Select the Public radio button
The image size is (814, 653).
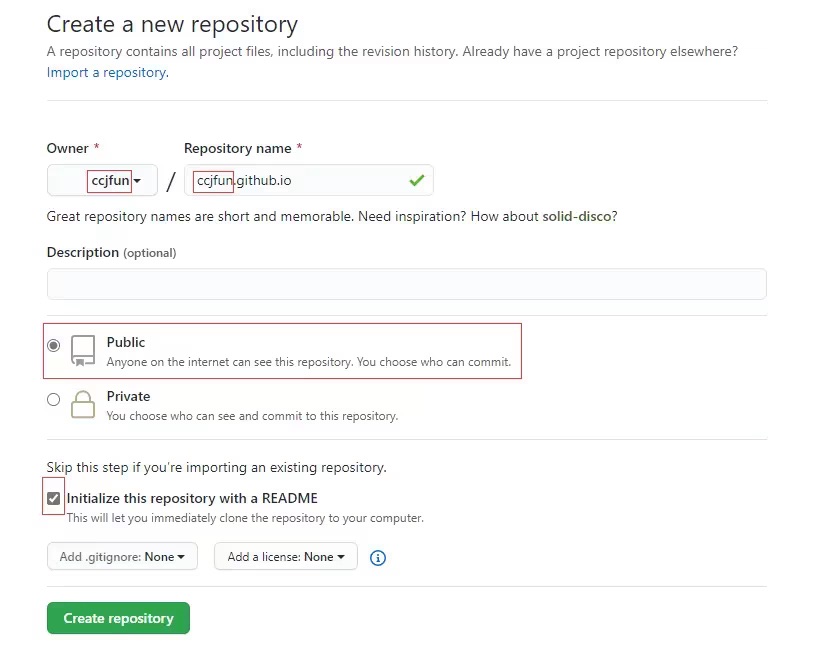pos(54,346)
